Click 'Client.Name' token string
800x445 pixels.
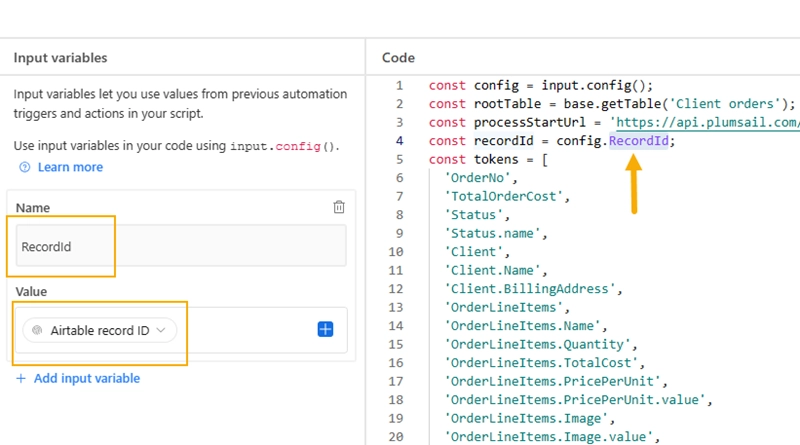click(x=492, y=270)
